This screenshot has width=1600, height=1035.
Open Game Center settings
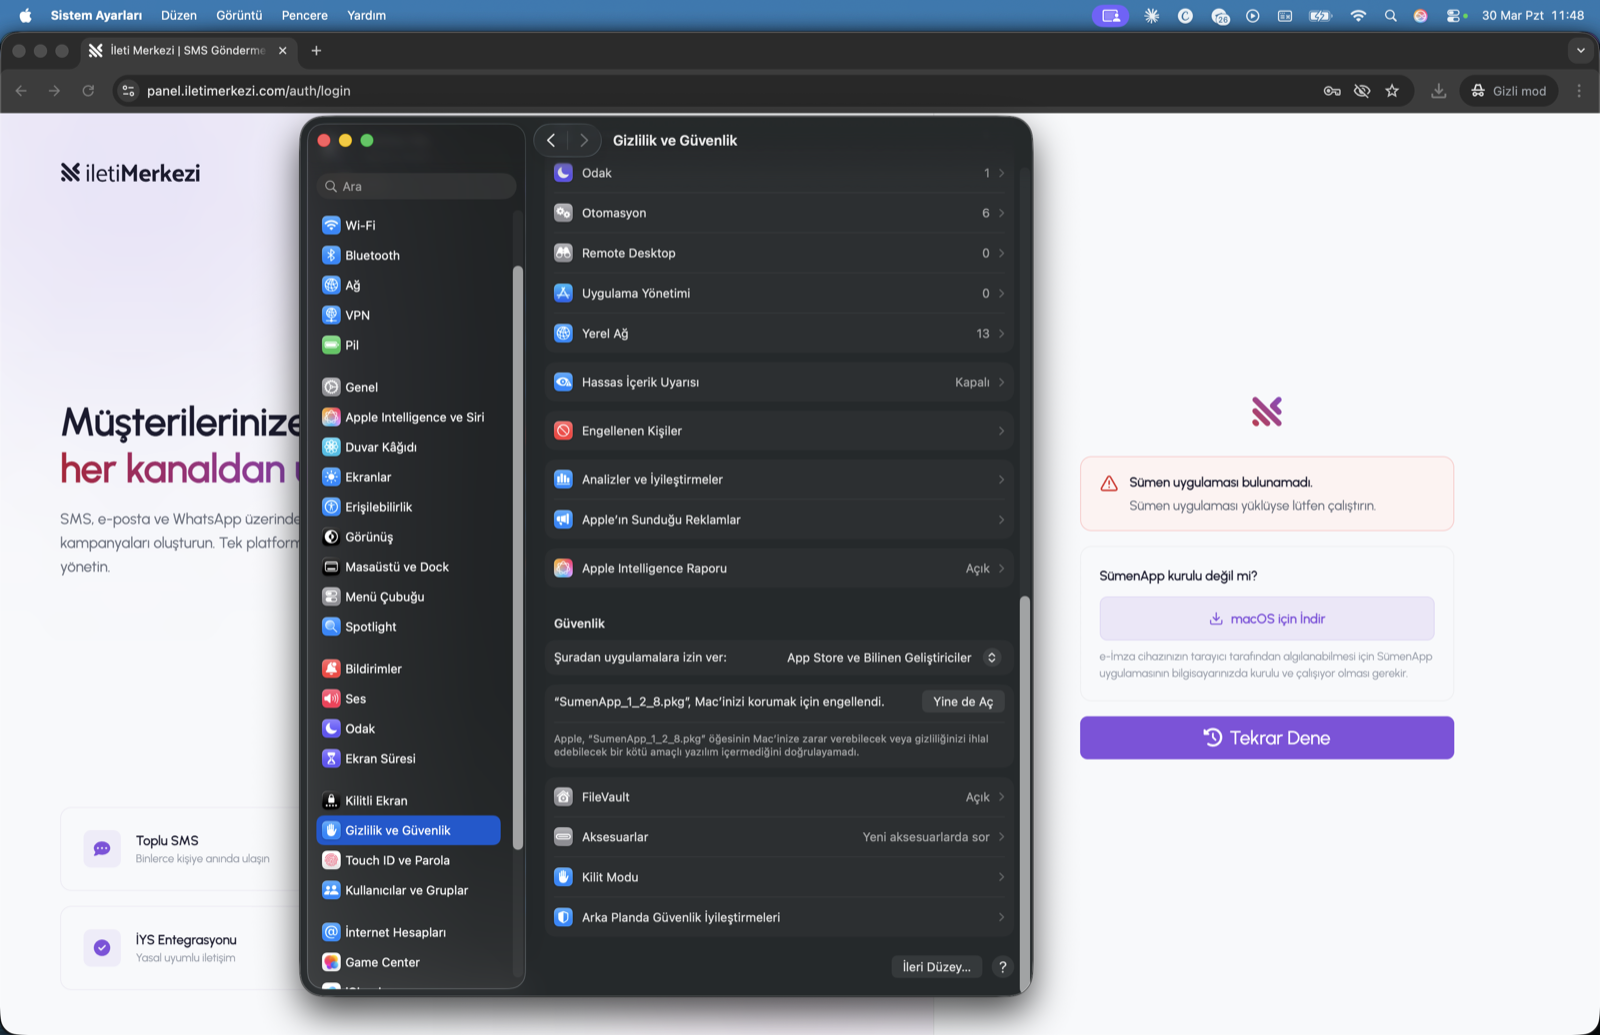(x=381, y=962)
